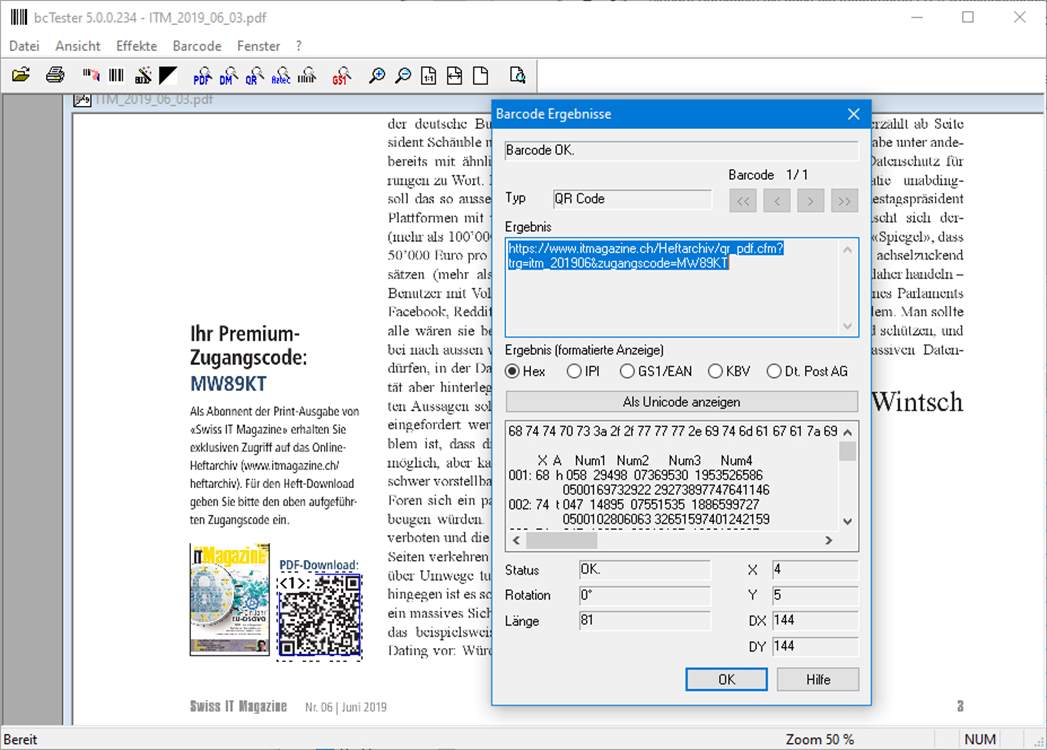The height and width of the screenshot is (750, 1047).
Task: Click the X field showing 4
Action: point(815,570)
